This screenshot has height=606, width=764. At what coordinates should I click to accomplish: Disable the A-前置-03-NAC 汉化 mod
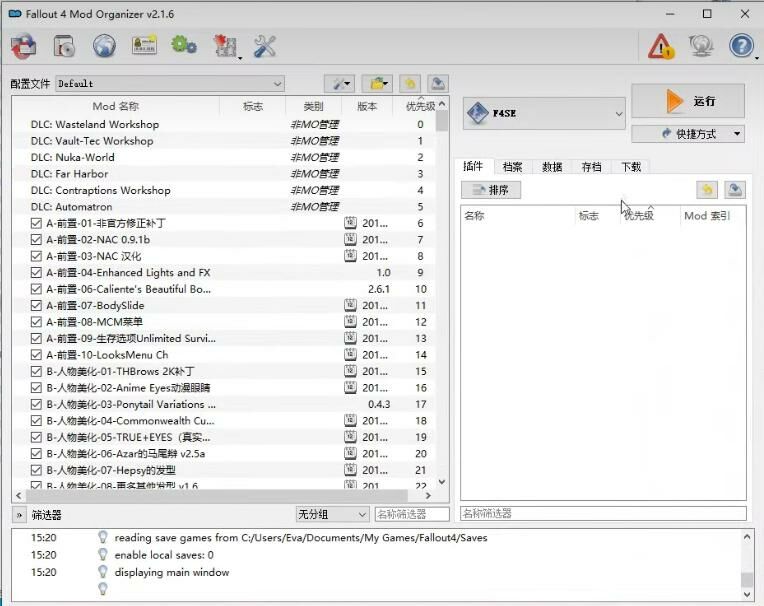coord(37,256)
